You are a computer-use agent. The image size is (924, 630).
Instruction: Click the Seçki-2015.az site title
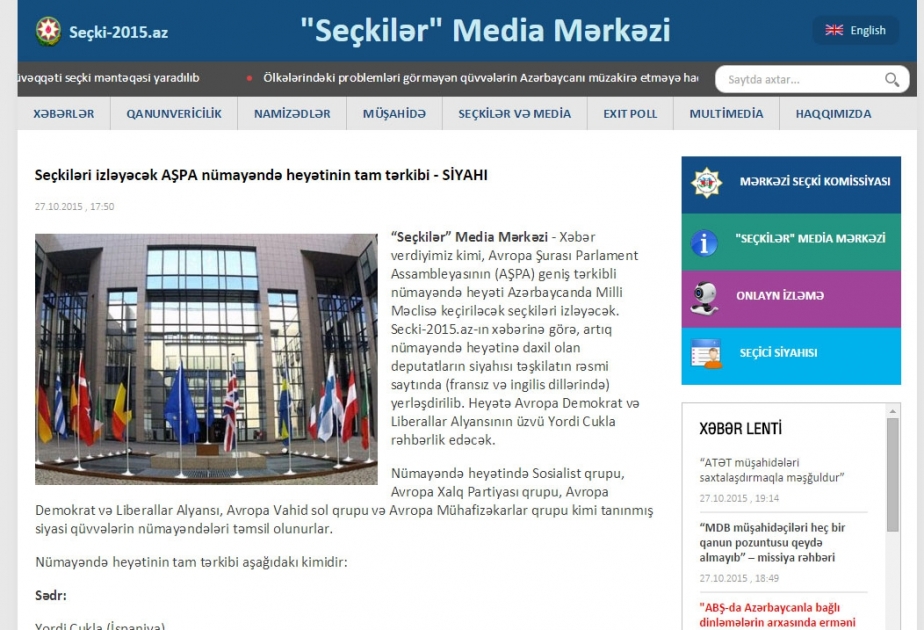click(118, 32)
